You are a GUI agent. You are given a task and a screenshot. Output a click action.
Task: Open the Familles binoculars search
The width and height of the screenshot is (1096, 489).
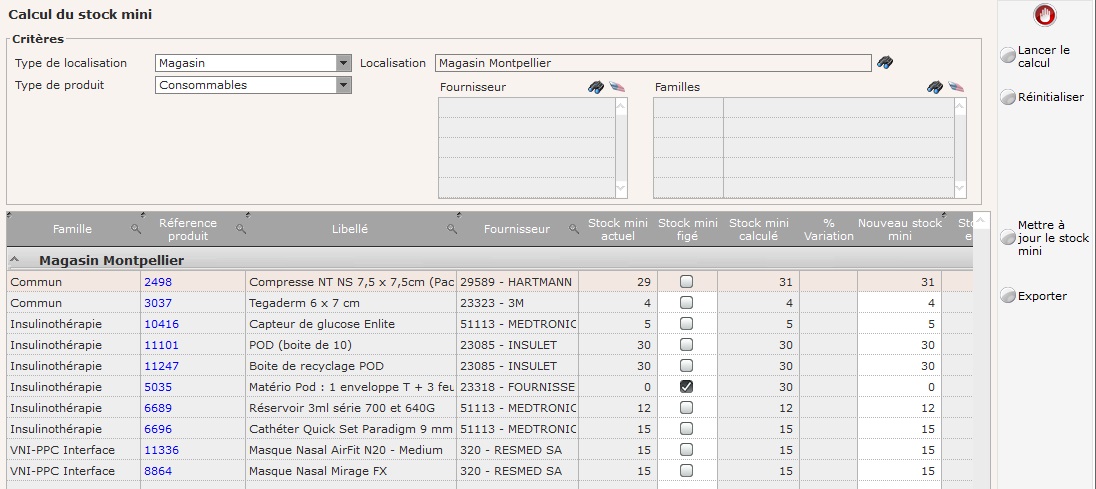point(935,87)
